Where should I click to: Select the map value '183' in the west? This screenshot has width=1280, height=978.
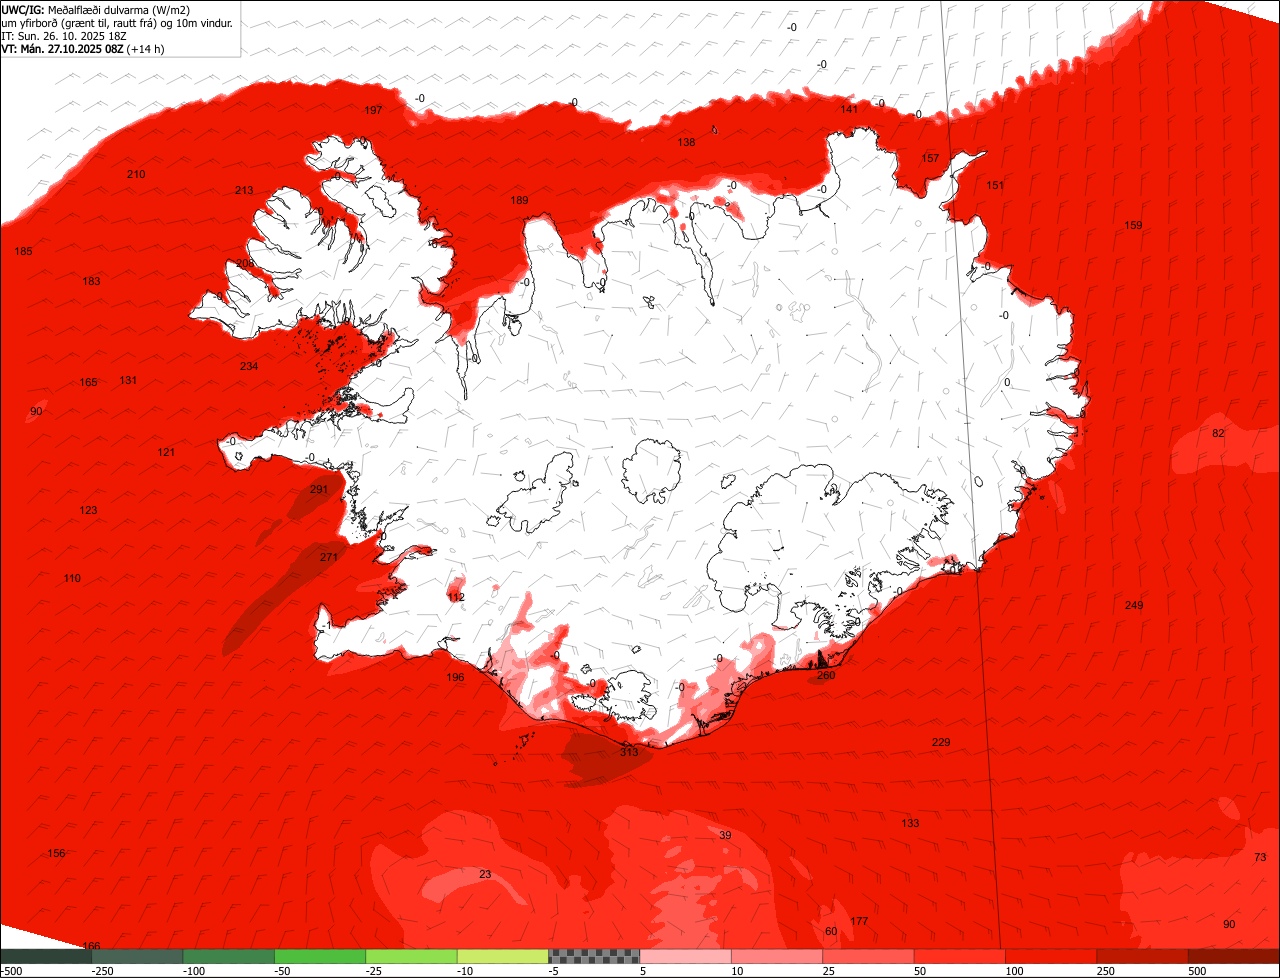91,282
